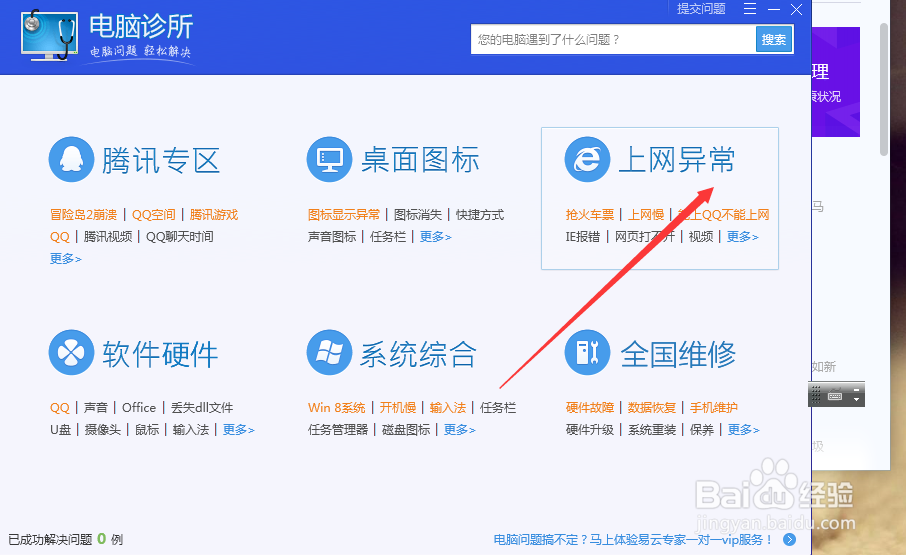Open 数据恢复 link
The height and width of the screenshot is (555, 906).
point(652,408)
